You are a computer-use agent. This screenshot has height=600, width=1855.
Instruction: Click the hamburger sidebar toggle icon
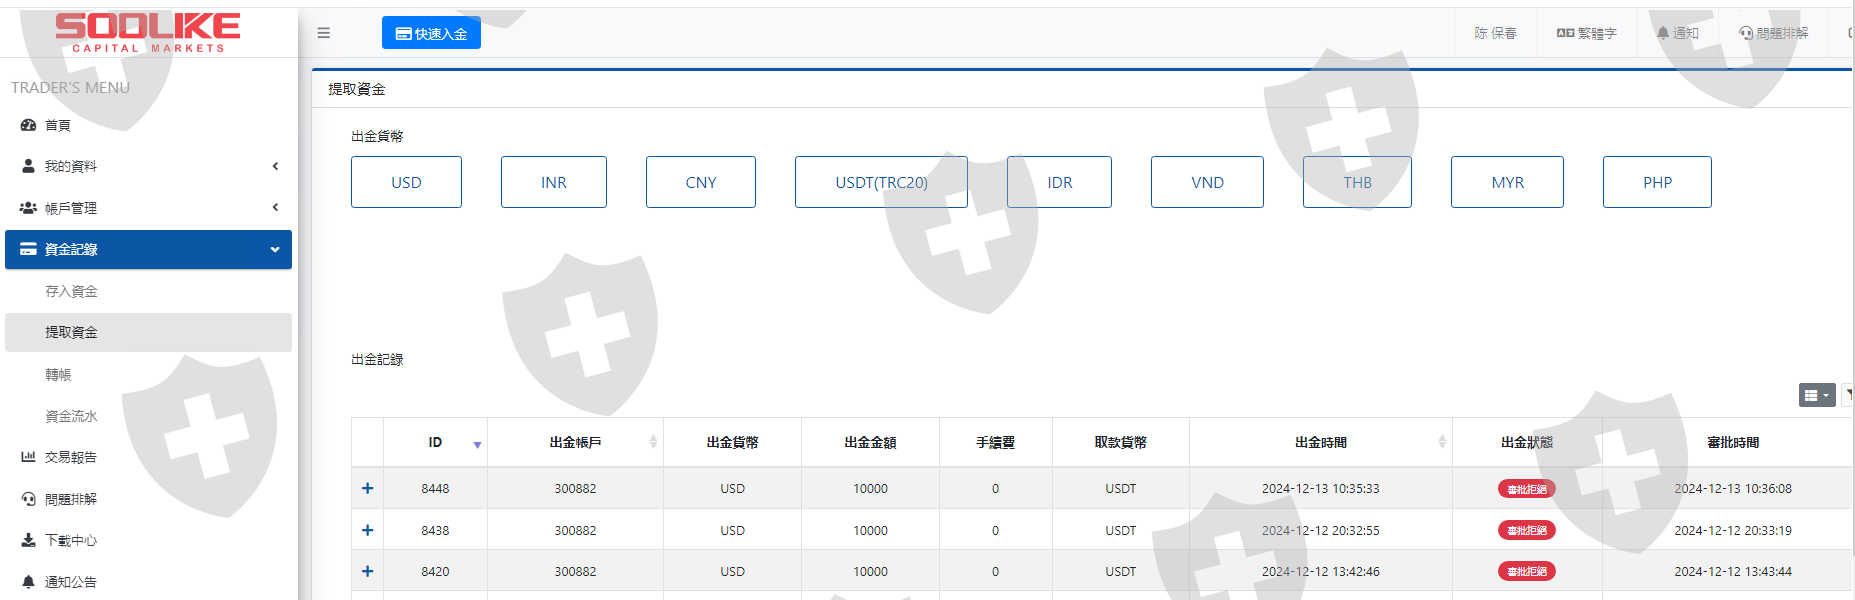[x=323, y=33]
